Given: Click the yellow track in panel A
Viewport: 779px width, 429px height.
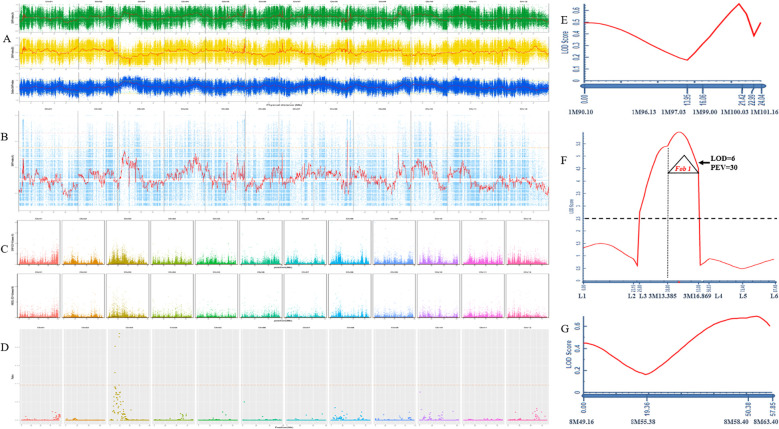Looking at the screenshot, I should click(284, 51).
